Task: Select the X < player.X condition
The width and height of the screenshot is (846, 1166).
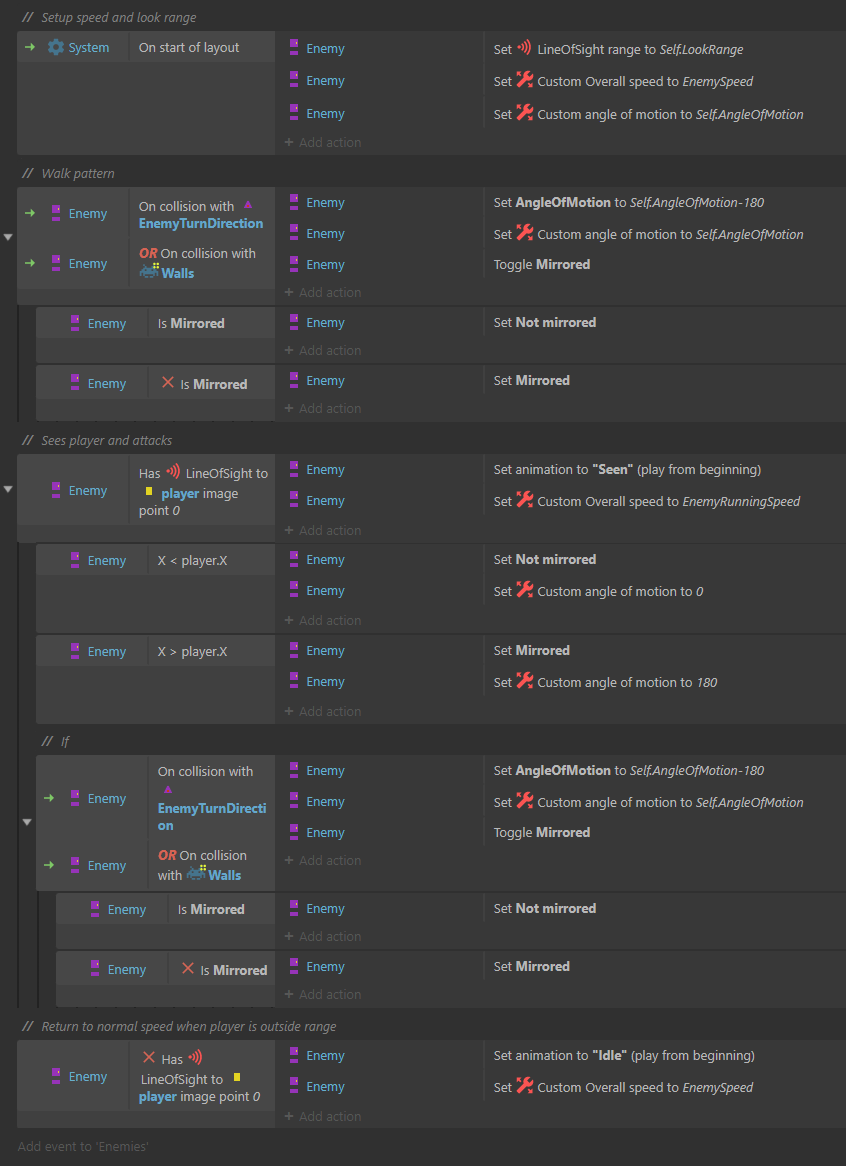Action: pos(192,560)
